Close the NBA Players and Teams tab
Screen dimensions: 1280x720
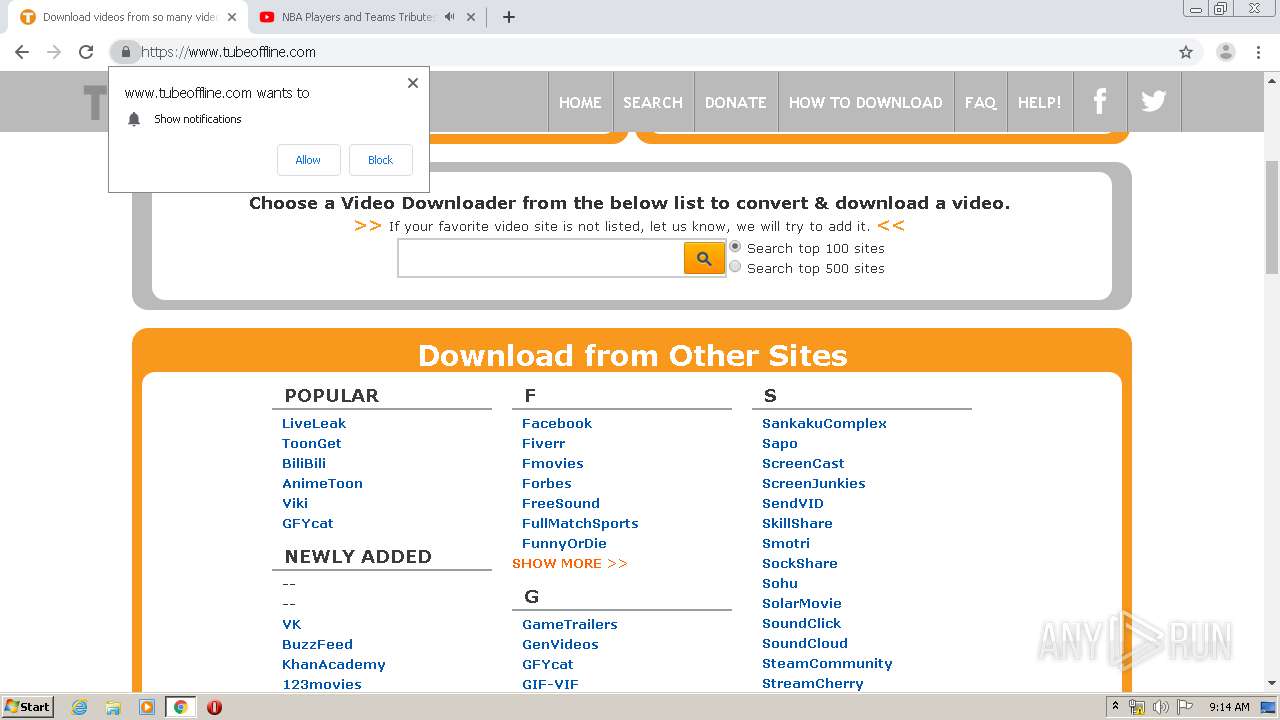(x=471, y=17)
